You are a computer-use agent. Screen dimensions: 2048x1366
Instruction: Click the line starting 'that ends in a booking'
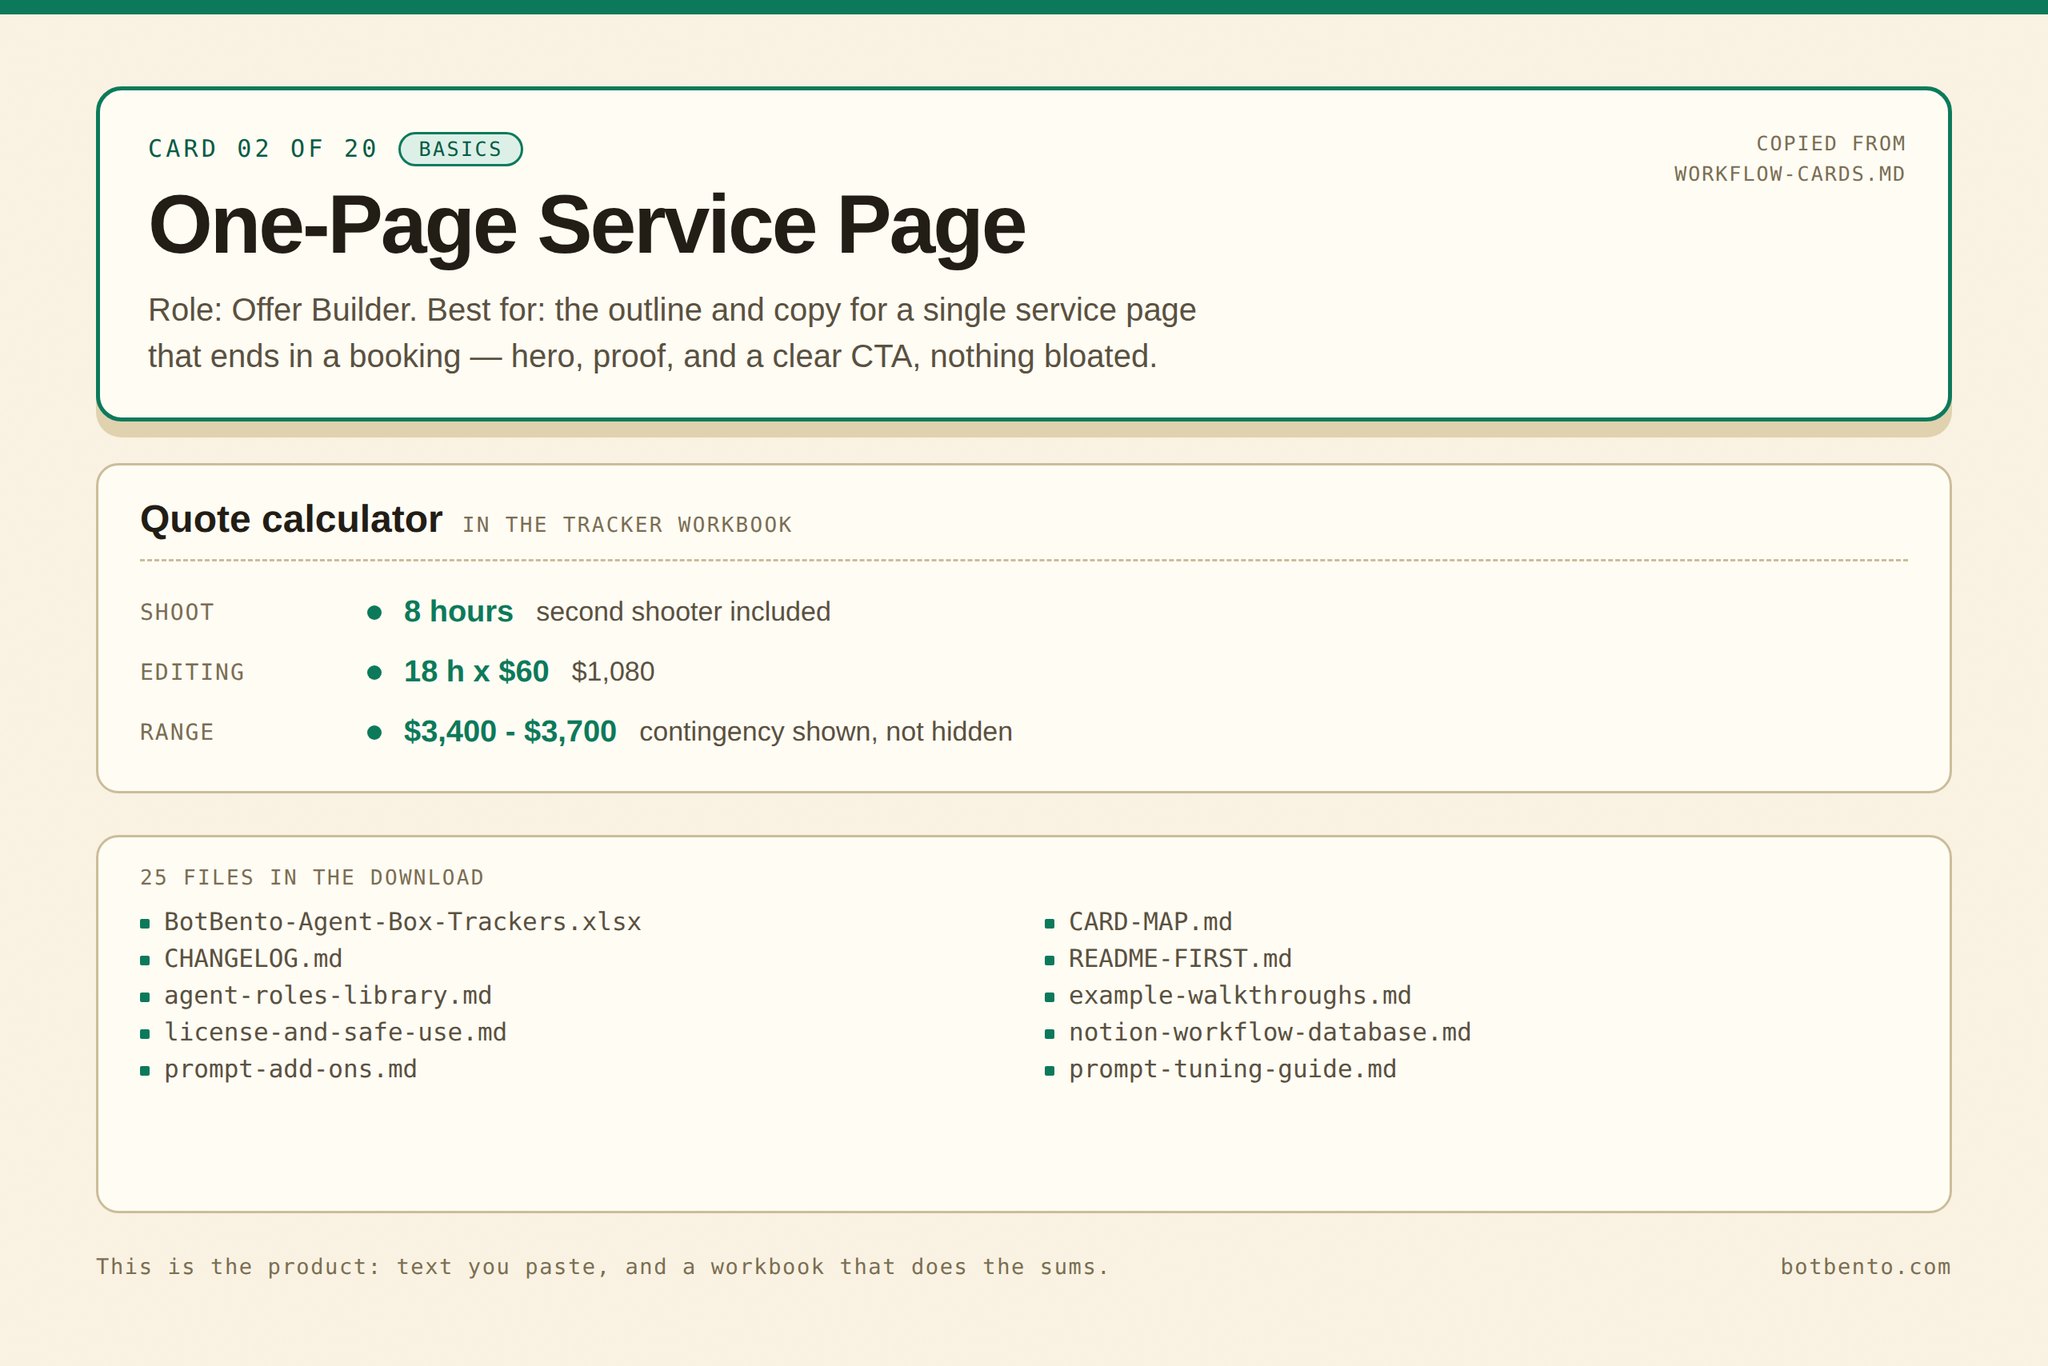coord(652,356)
